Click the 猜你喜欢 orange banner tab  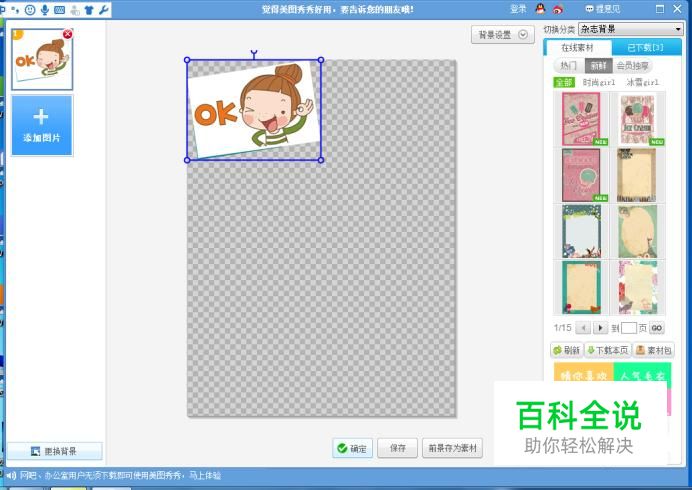tap(583, 373)
